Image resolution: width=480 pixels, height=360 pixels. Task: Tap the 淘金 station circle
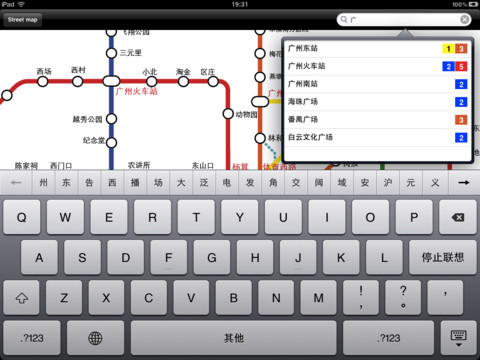183,81
